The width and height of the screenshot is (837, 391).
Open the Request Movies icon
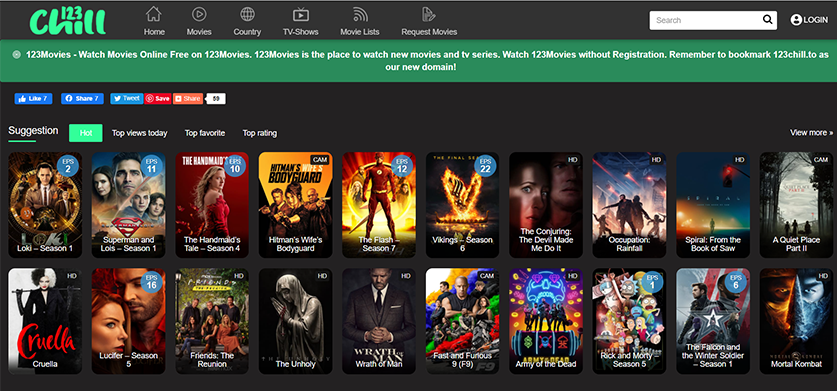pos(429,14)
